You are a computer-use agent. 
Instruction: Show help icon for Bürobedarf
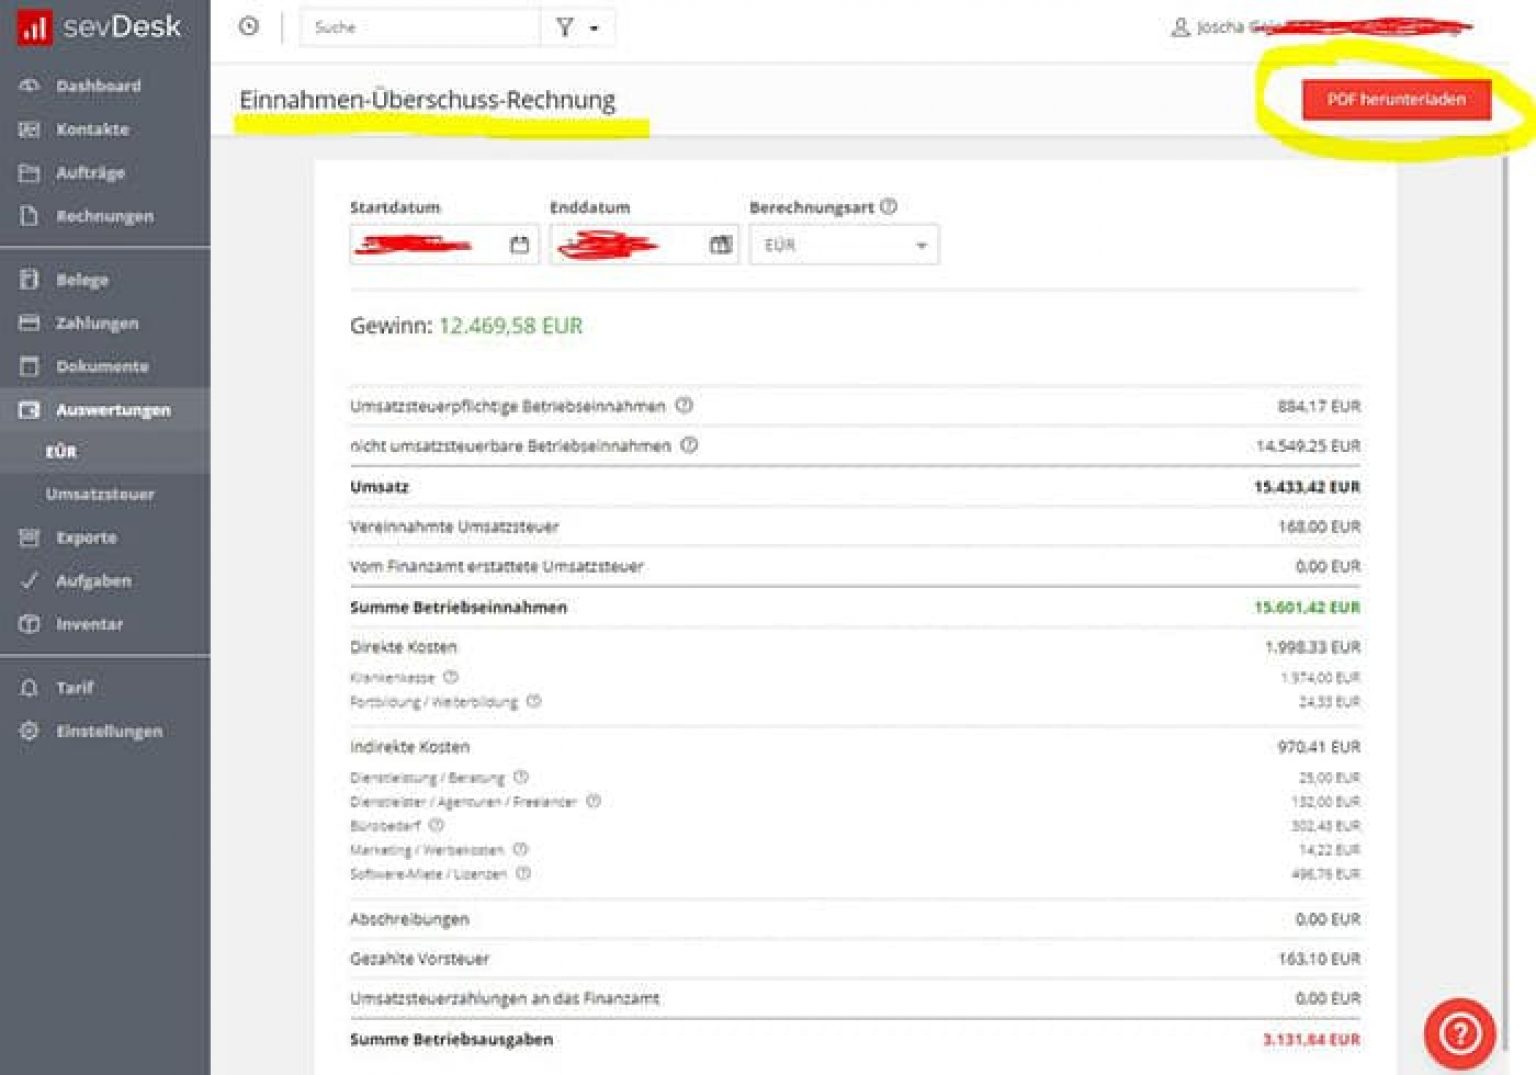pyautogui.click(x=436, y=825)
